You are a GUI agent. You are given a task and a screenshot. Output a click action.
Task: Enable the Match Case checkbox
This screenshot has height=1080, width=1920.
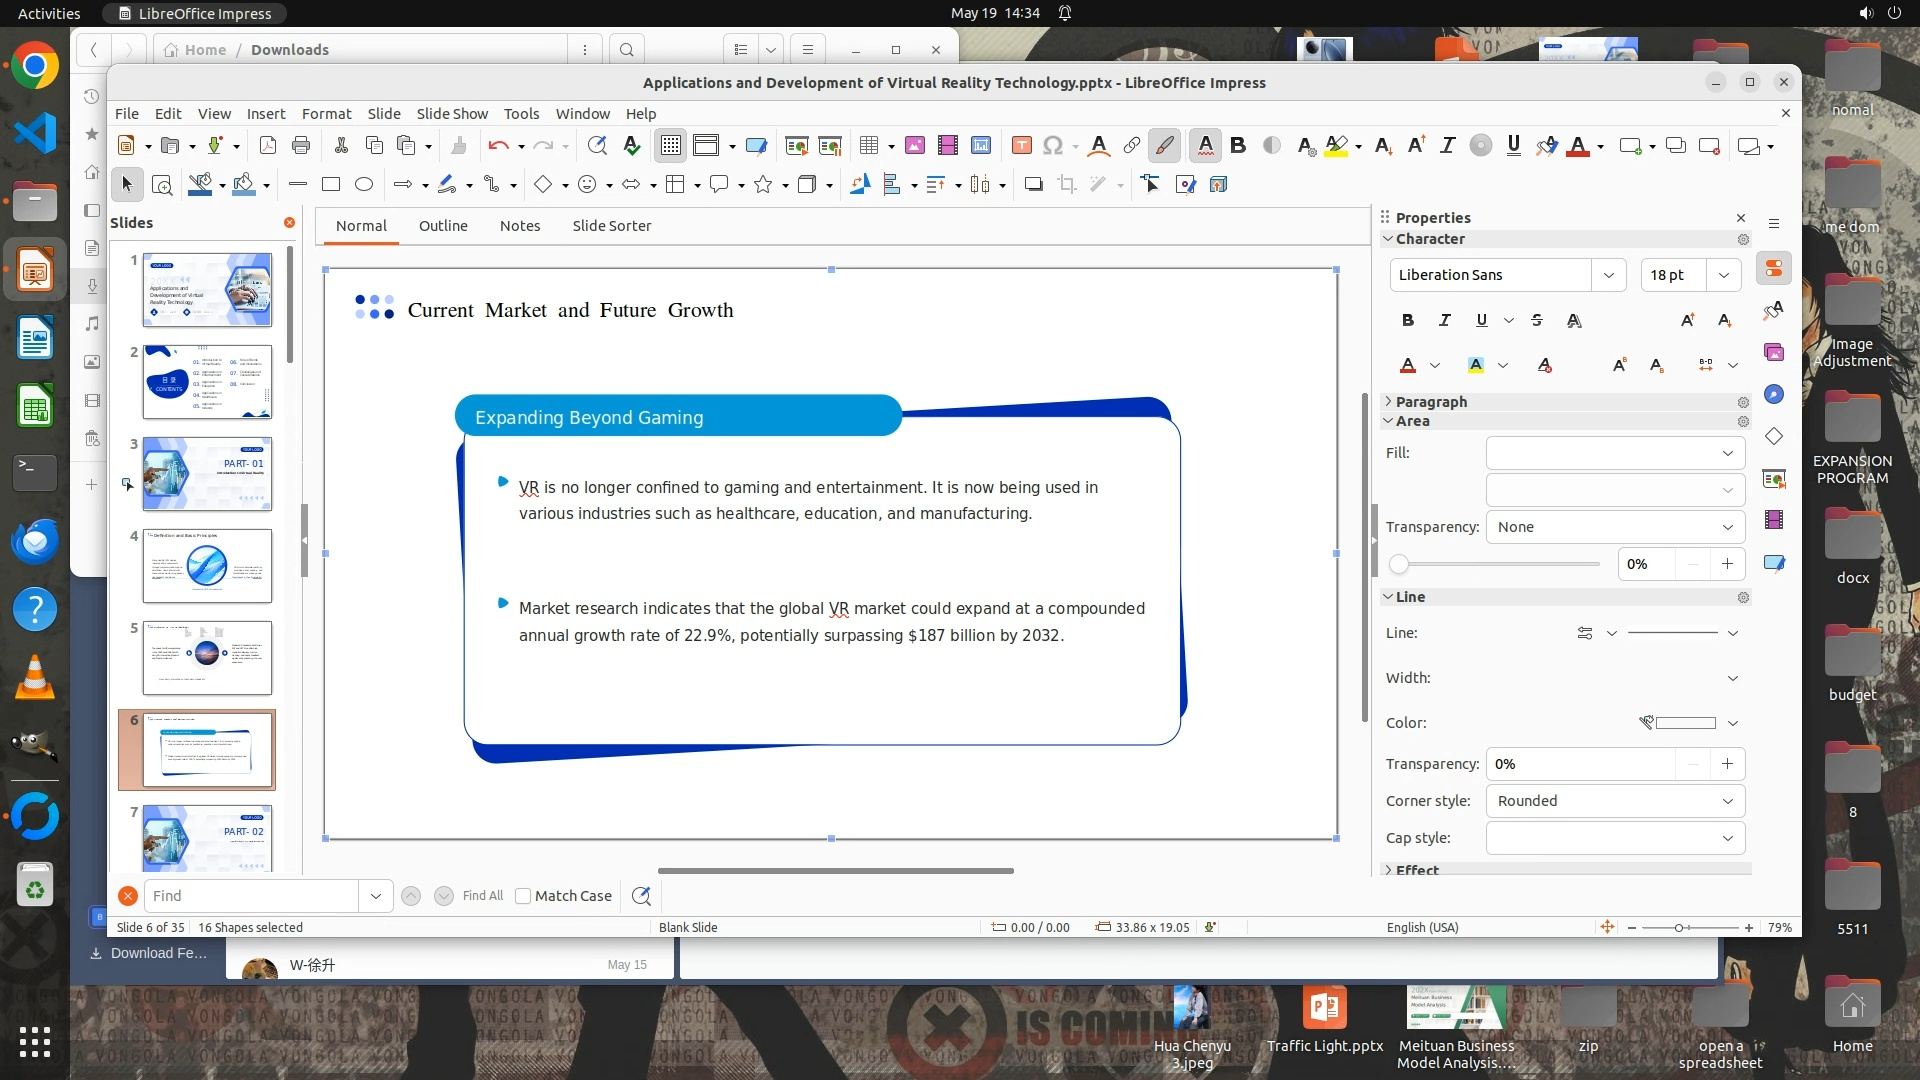click(x=523, y=896)
